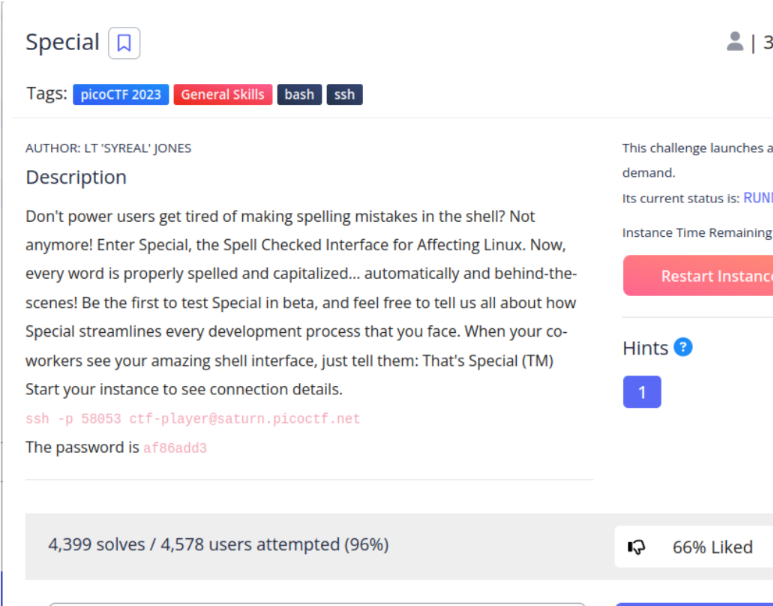Click the author LT 'SYREAL' JONES line
The width and height of the screenshot is (773, 606).
[108, 148]
